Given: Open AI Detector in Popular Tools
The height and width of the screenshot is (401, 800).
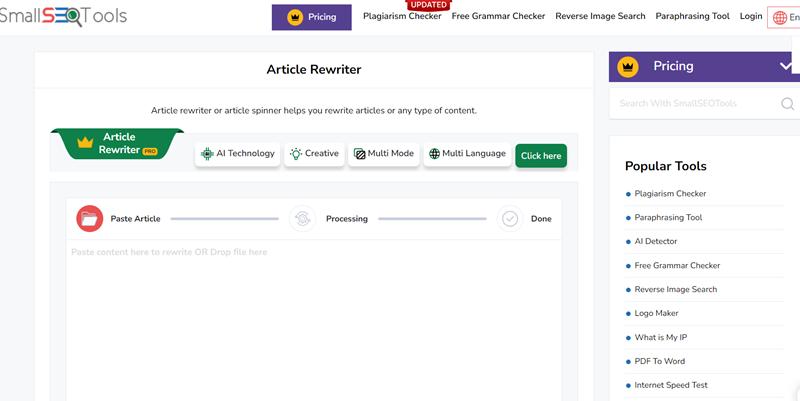Looking at the screenshot, I should tap(656, 241).
